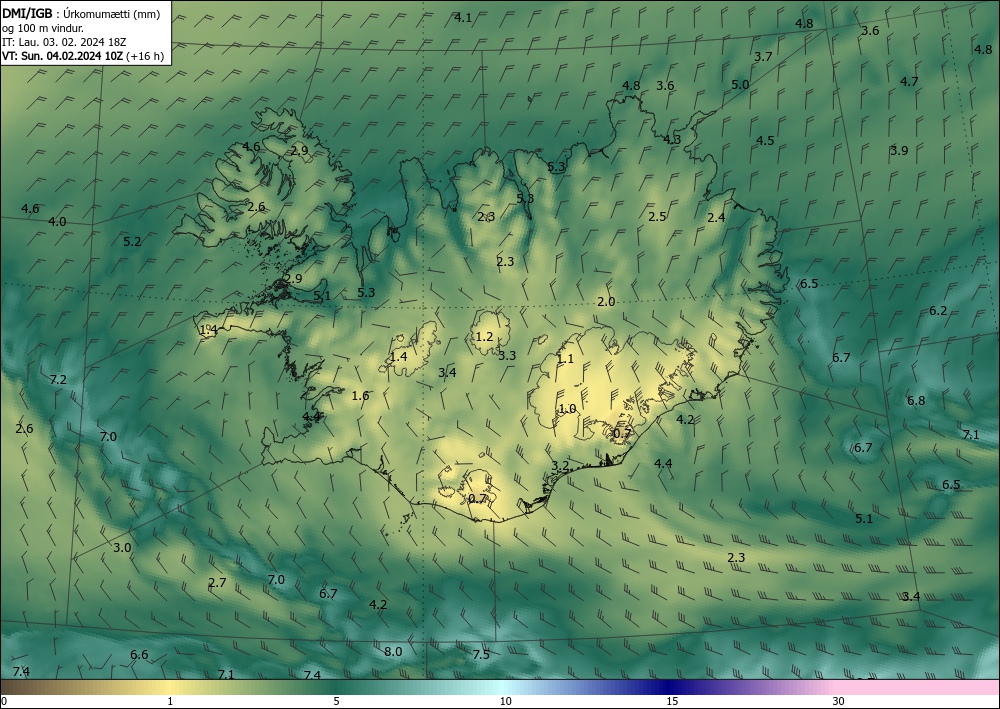Click the '7.2' precipitation value label
Viewport: 1000px width, 709px height.
58,380
